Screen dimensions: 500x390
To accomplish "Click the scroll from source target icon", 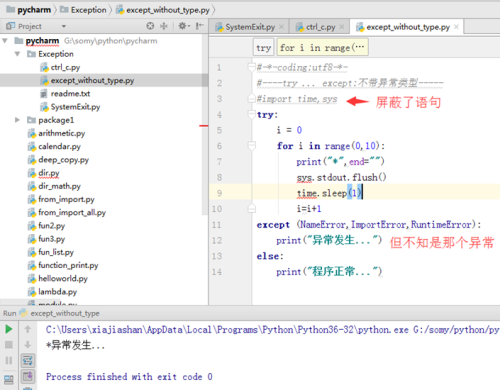I will [150, 26].
